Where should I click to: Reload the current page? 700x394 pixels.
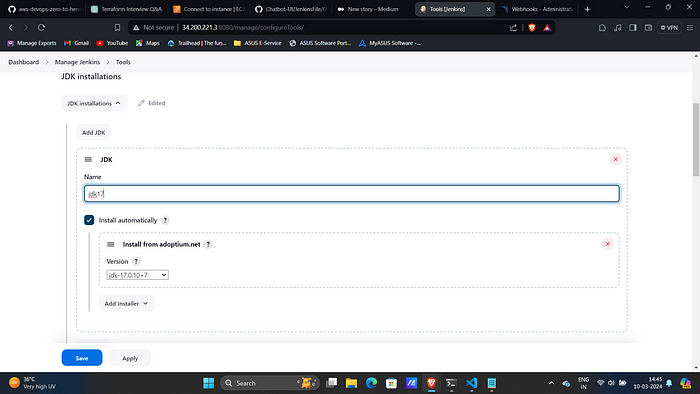click(41, 28)
